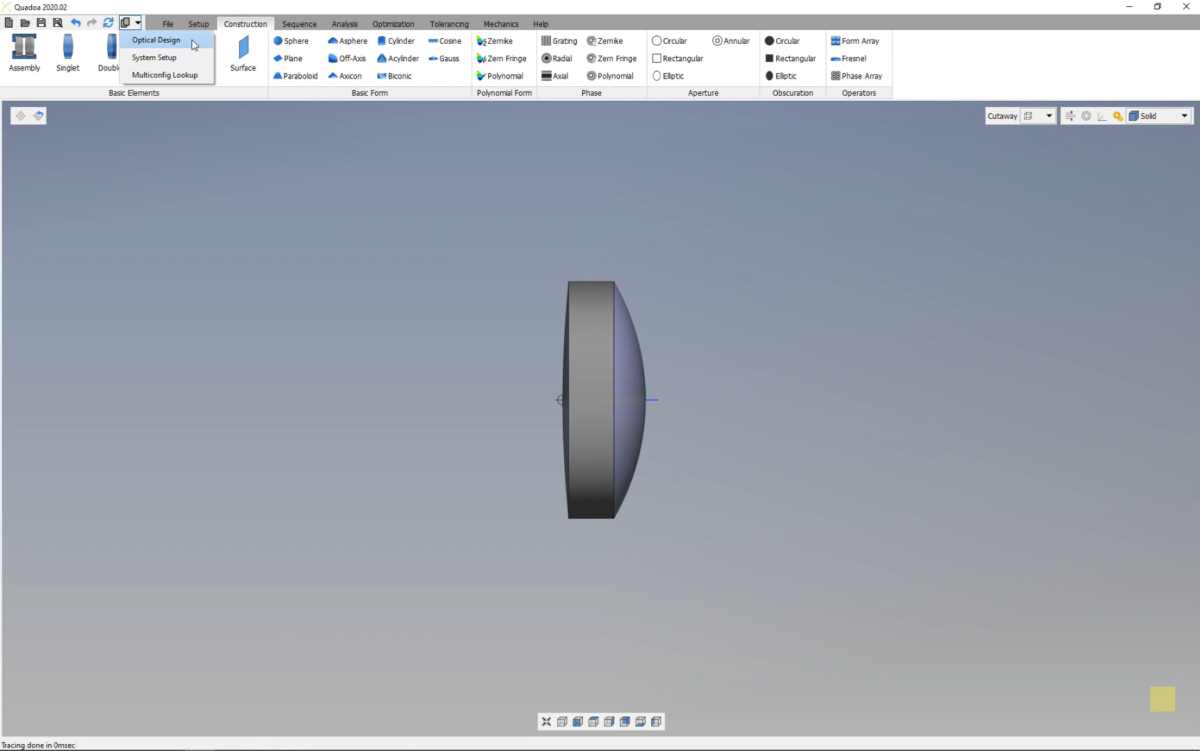Add a Phase Array operator

tap(857, 76)
